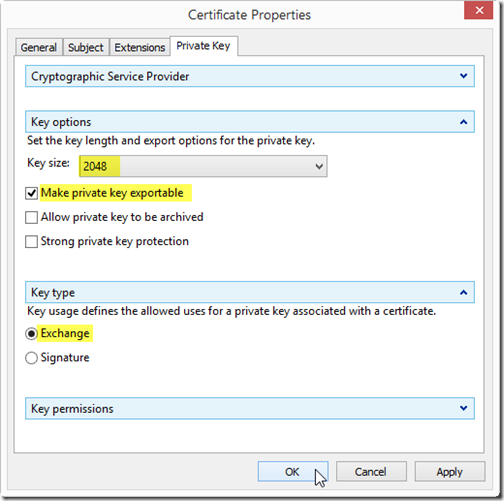Click the Key options section header
This screenshot has height=501, width=504.
pos(250,122)
